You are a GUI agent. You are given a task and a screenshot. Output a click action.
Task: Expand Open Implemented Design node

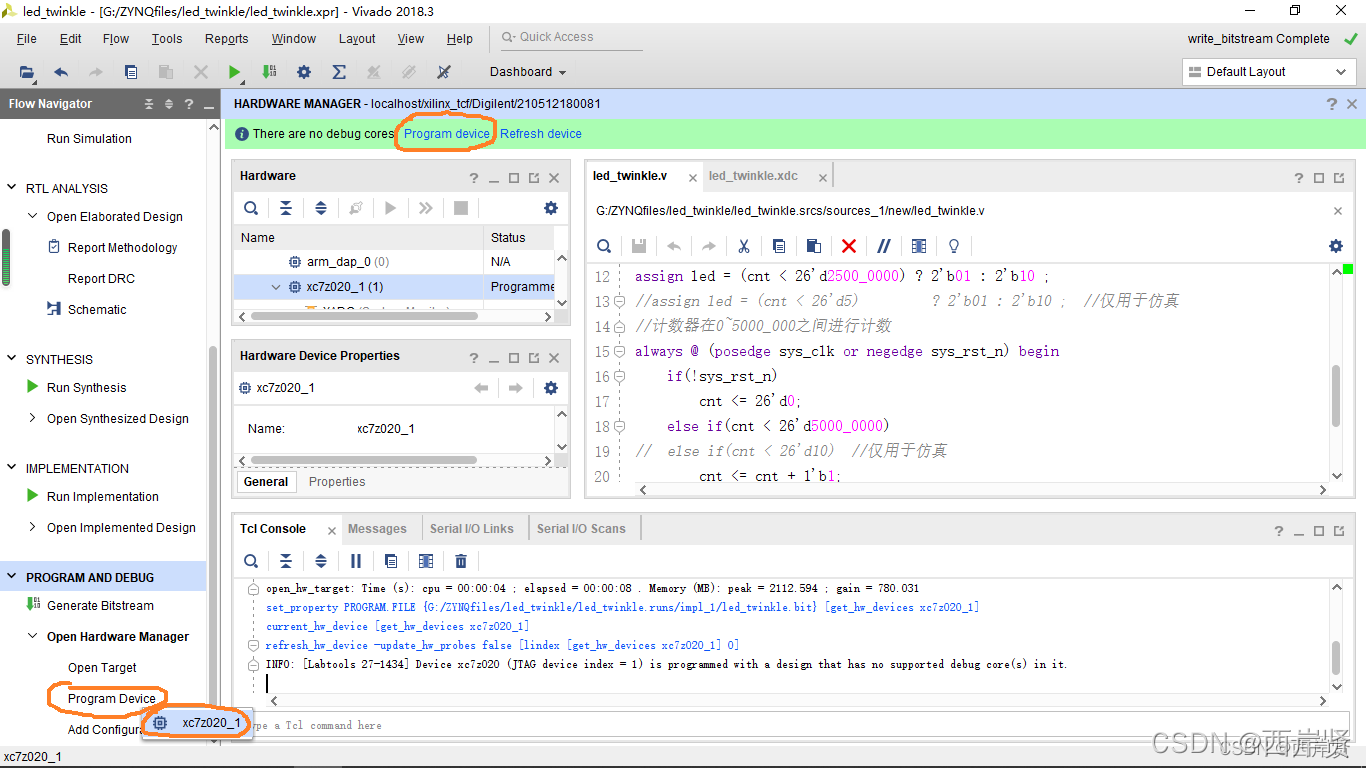[33, 527]
